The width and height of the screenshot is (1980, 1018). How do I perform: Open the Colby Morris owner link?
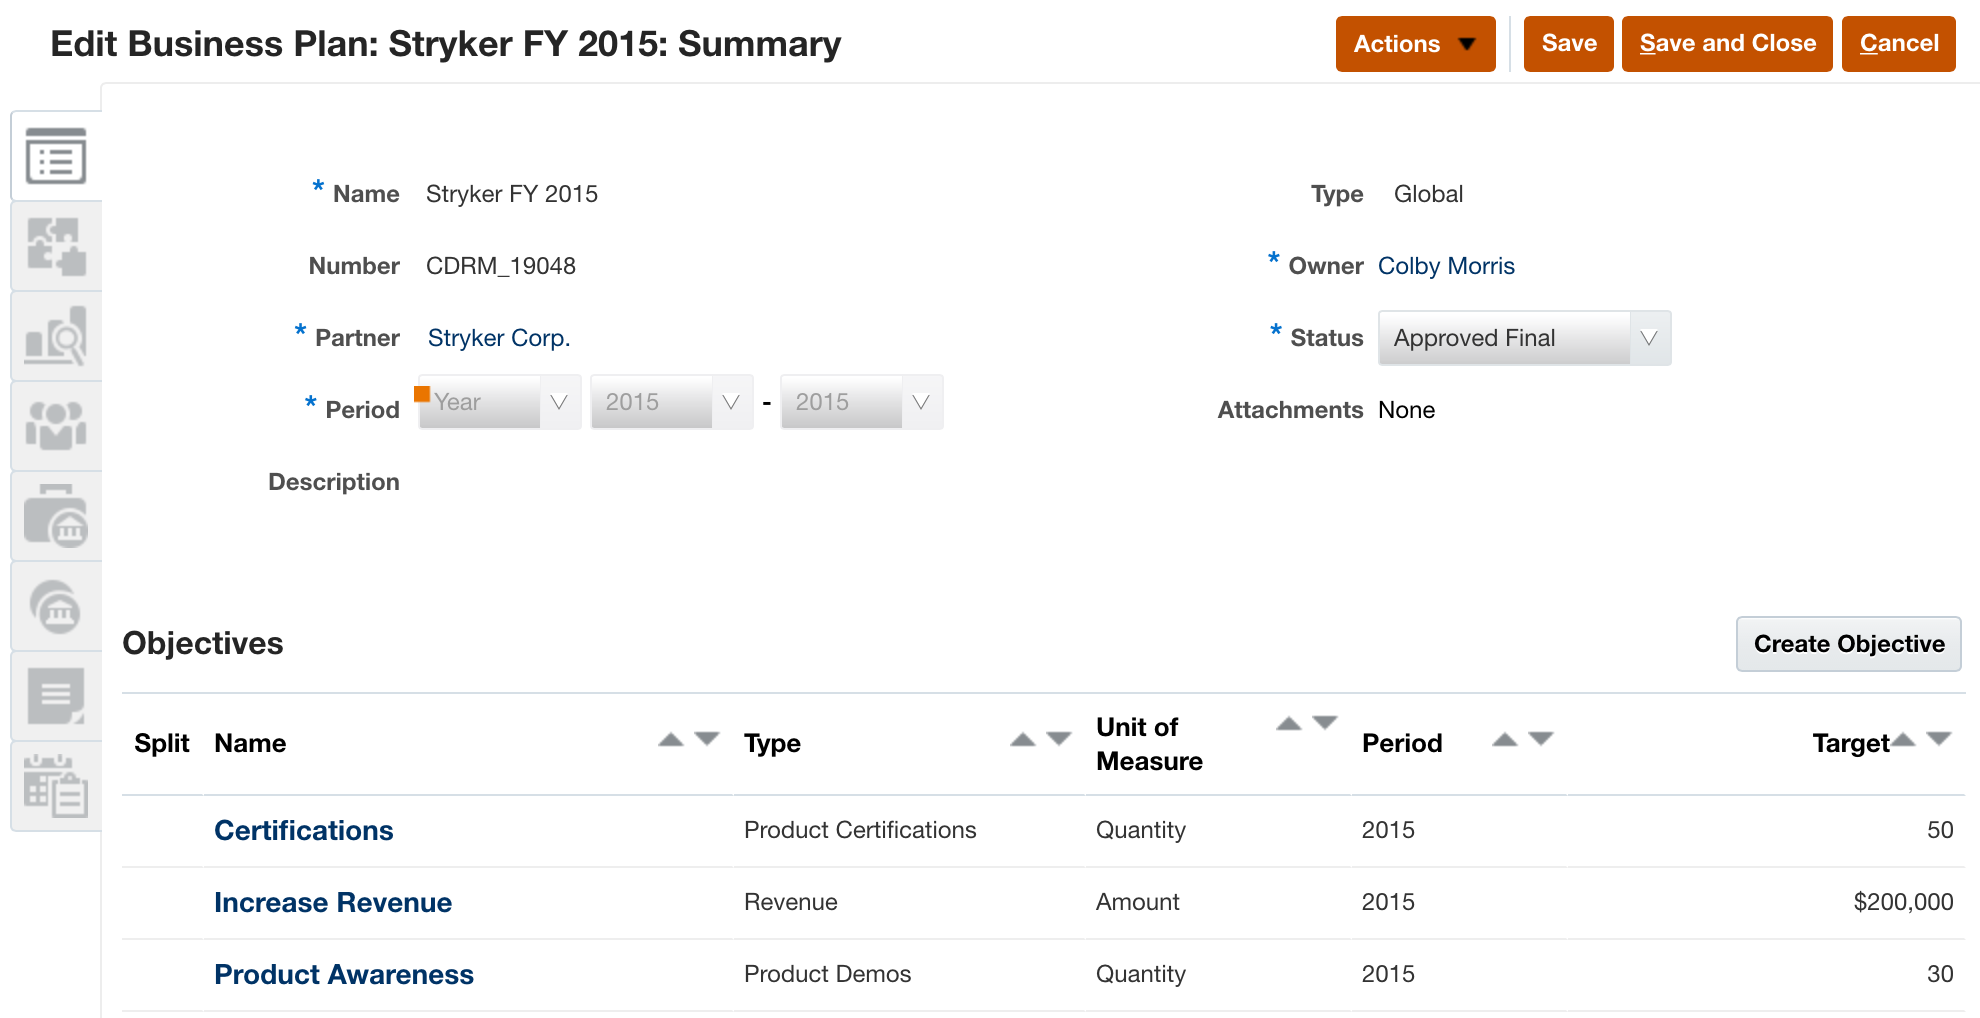pos(1446,266)
